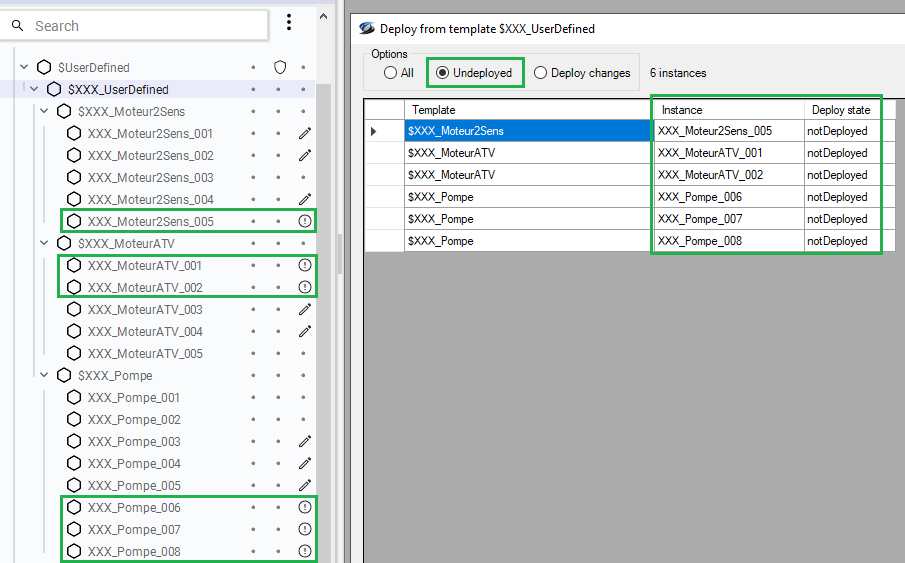The width and height of the screenshot is (905, 563).
Task: Collapse the $XXX_Moteur2Sens tree node
Action: click(x=44, y=111)
